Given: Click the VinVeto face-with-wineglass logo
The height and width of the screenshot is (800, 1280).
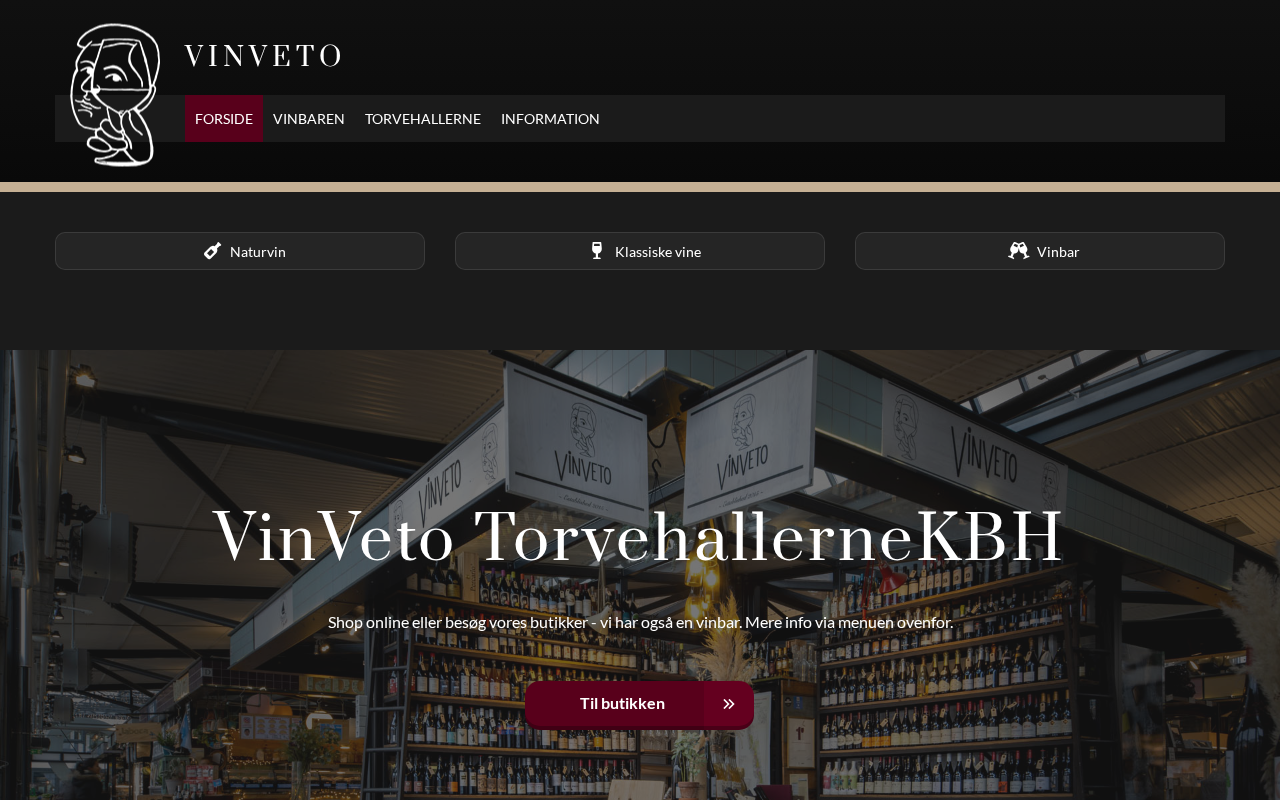Looking at the screenshot, I should pos(115,95).
